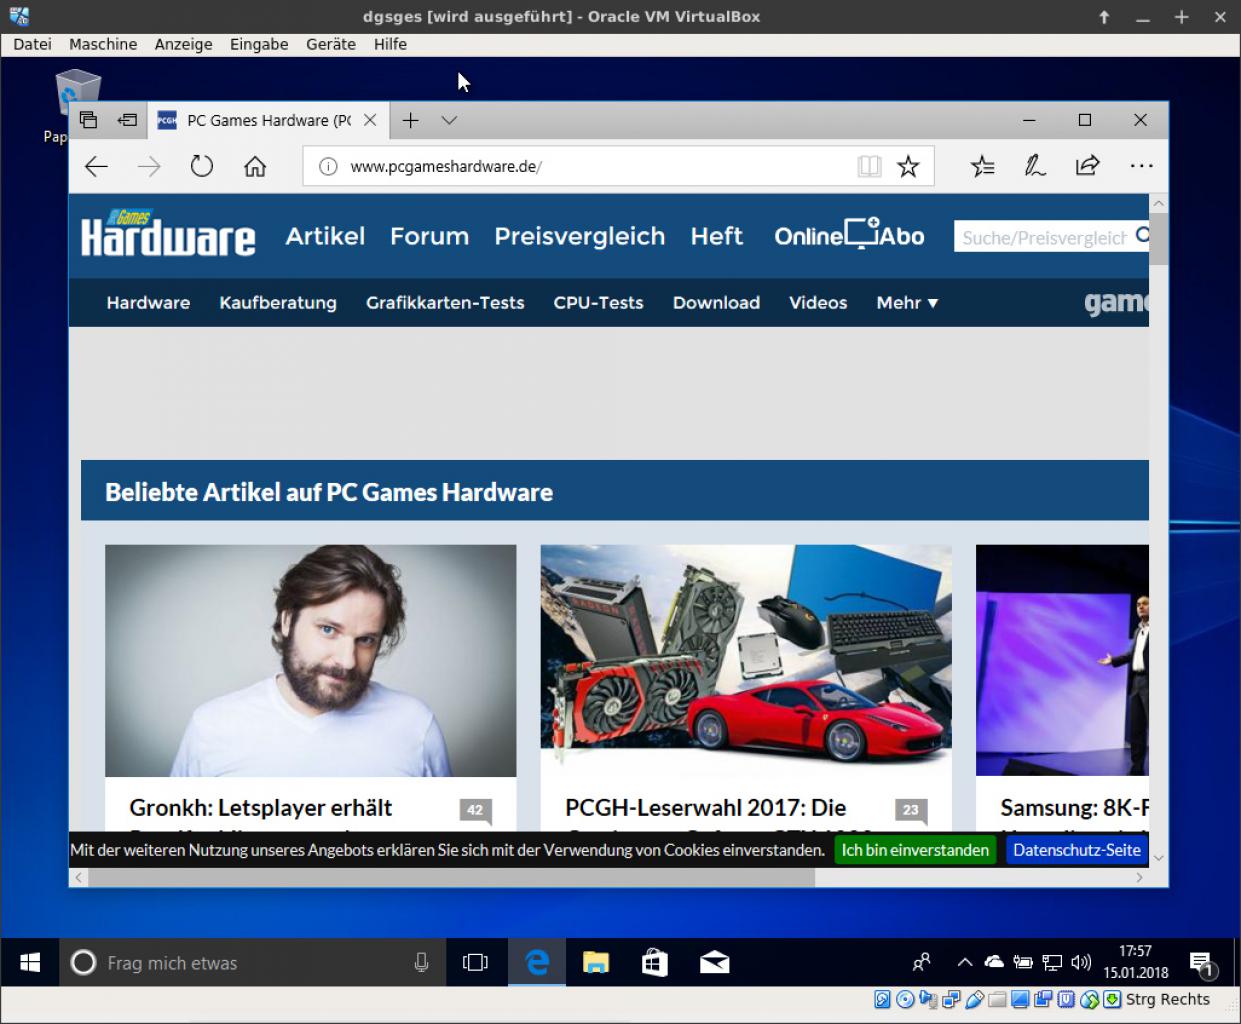Image resolution: width=1241 pixels, height=1024 pixels.
Task: Open Videos in the sub navigation
Action: [x=818, y=302]
